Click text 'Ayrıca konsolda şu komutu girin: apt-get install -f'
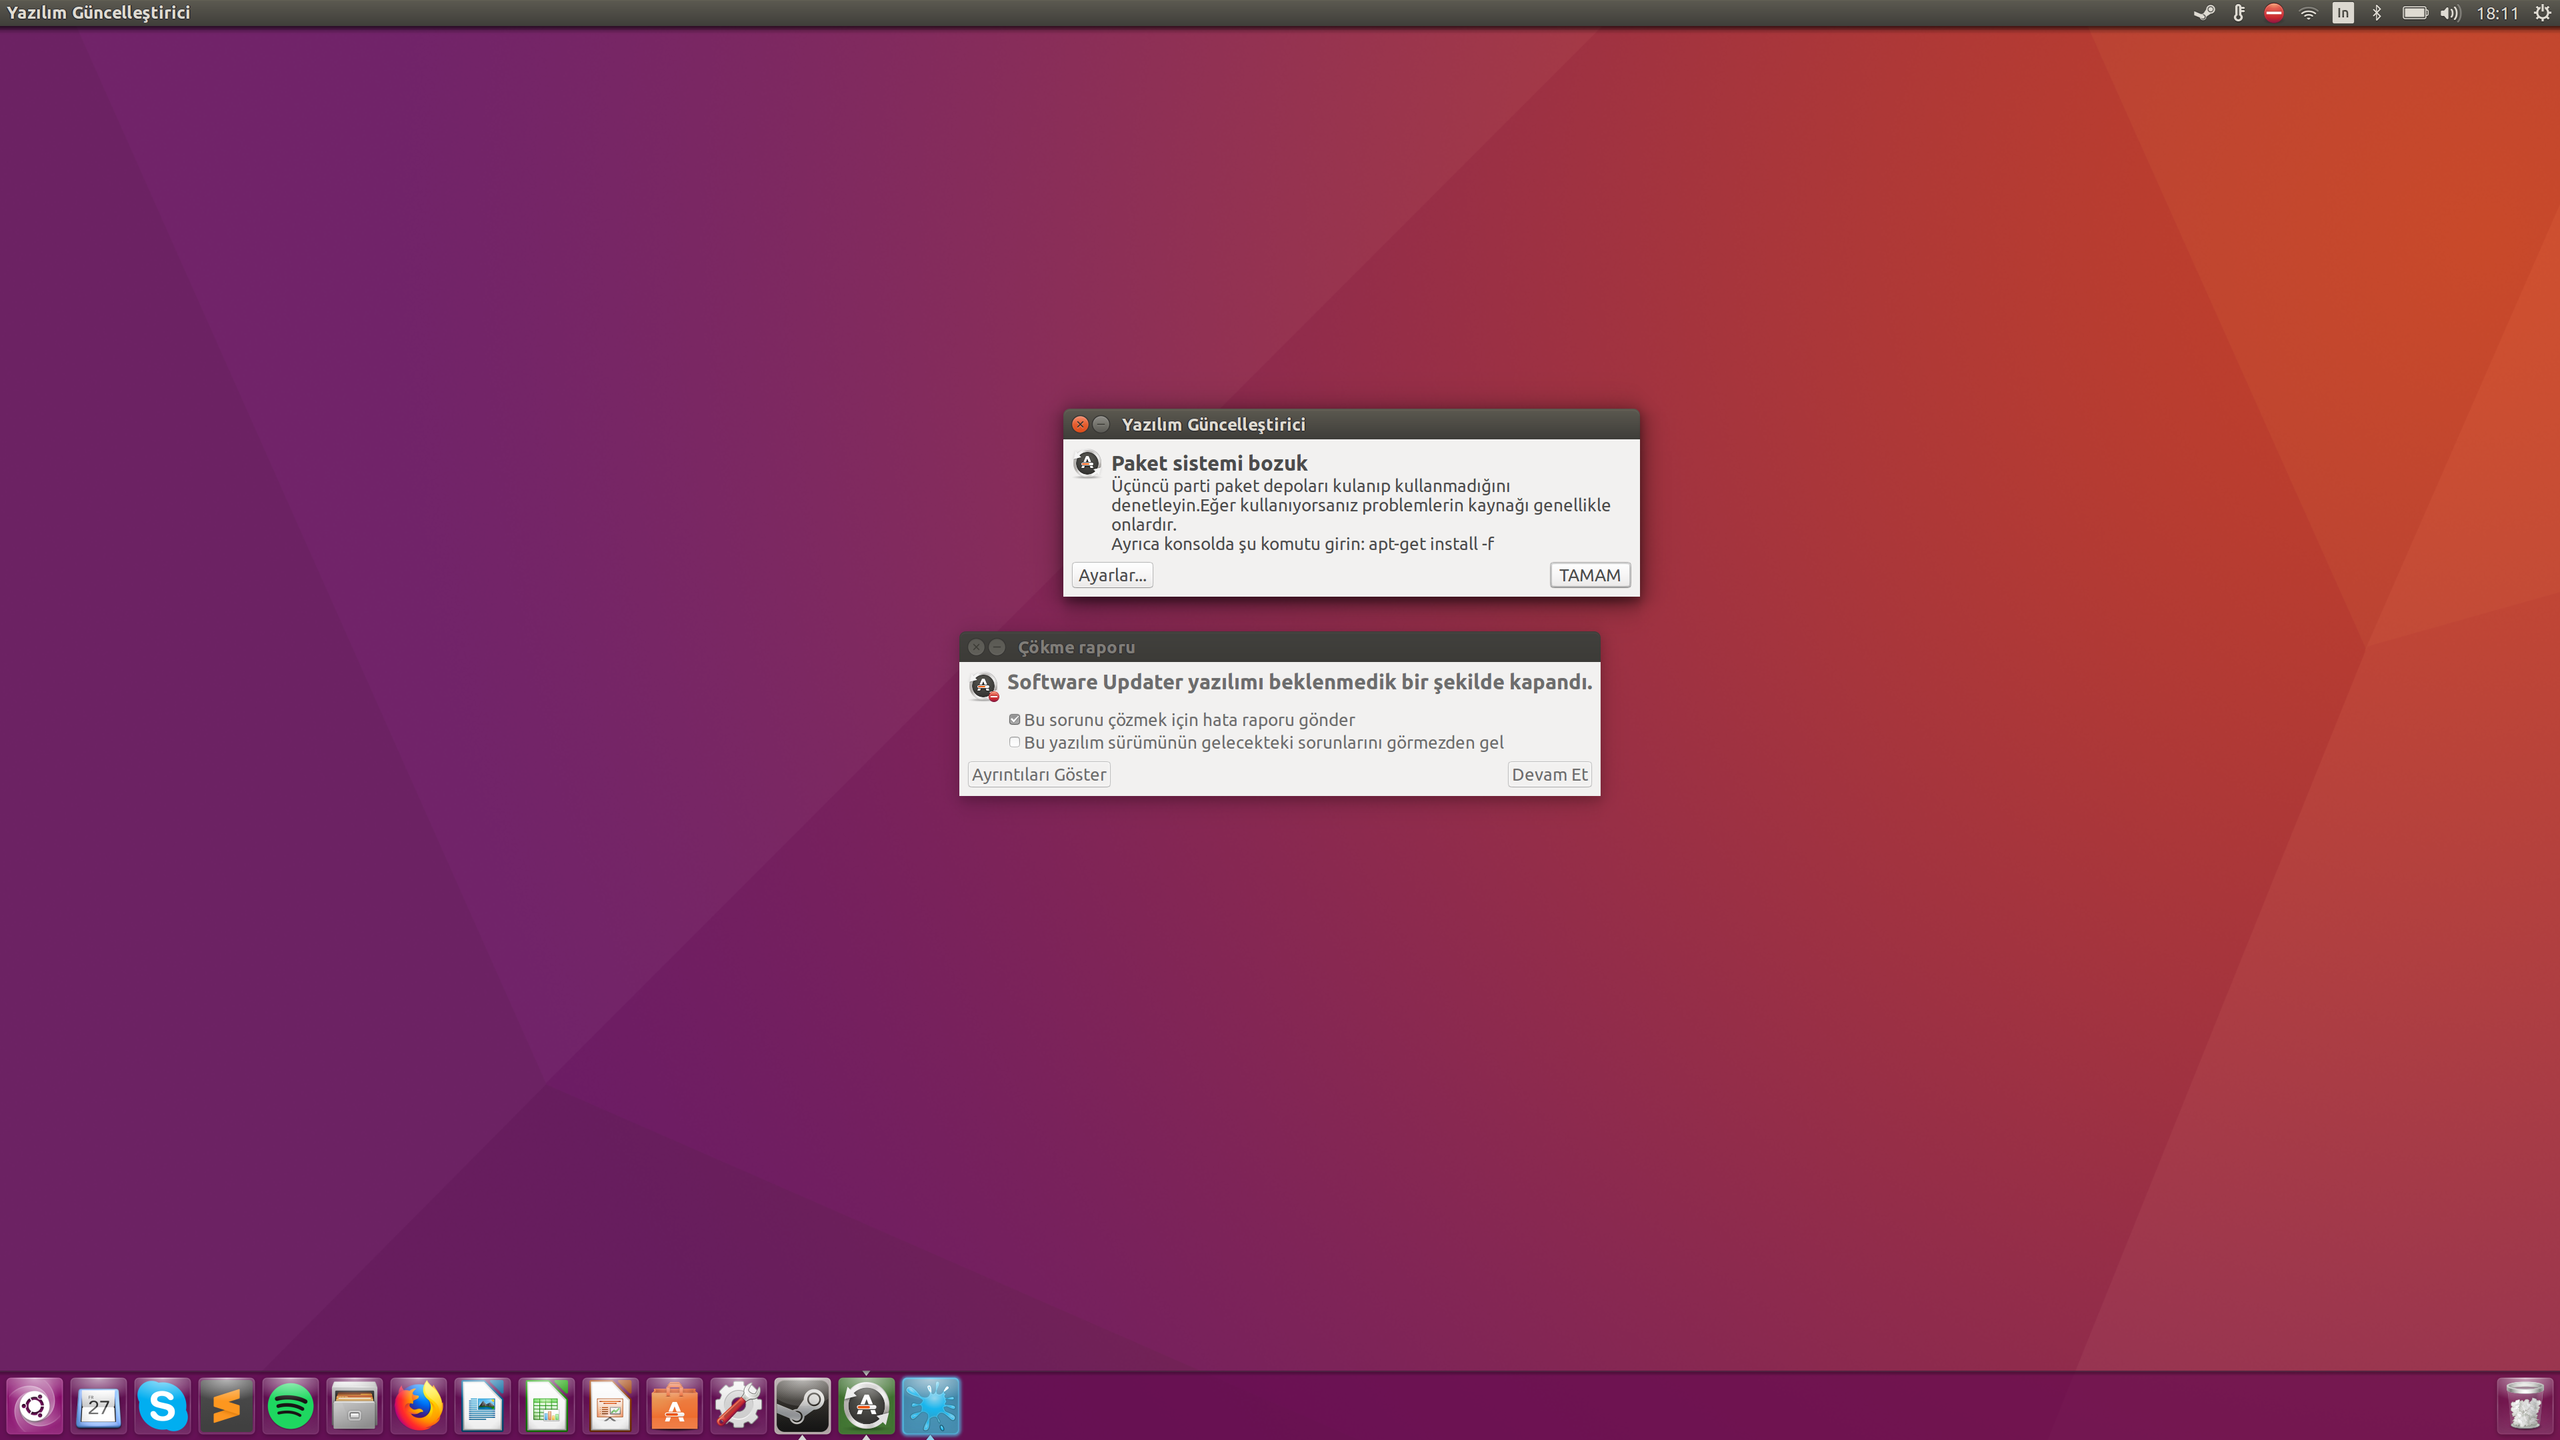Viewport: 2560px width, 1440px height. tap(1302, 544)
